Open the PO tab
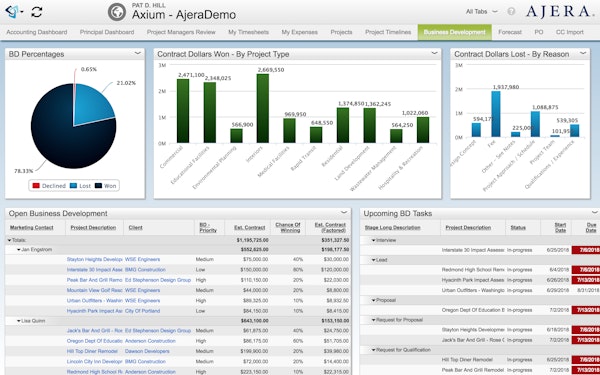Screen dimensions: 600x375 pyautogui.click(x=539, y=32)
